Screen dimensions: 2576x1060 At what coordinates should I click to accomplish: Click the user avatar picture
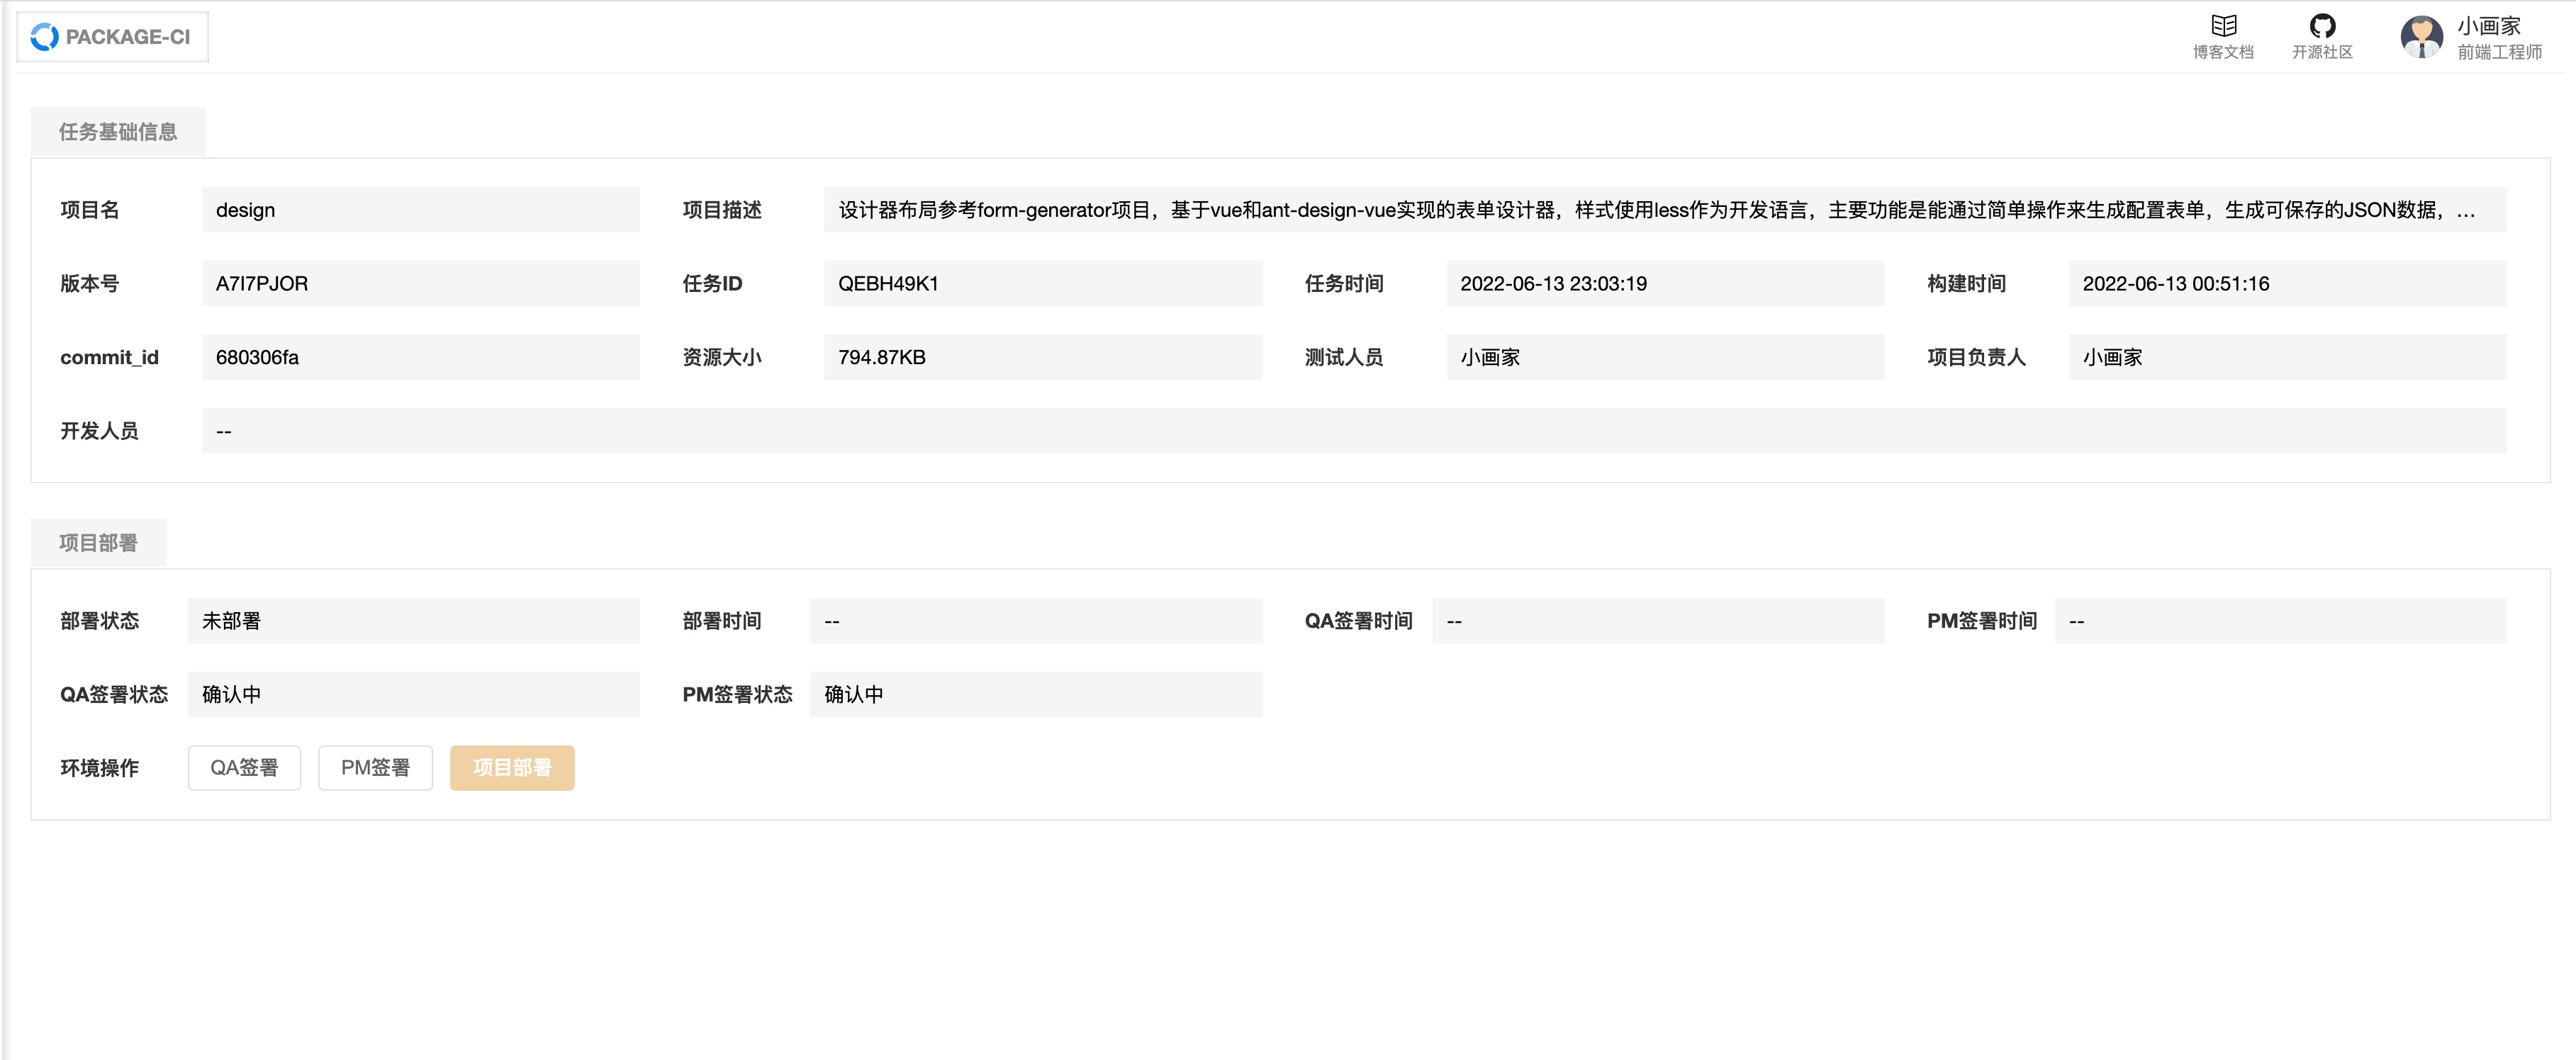click(2421, 37)
